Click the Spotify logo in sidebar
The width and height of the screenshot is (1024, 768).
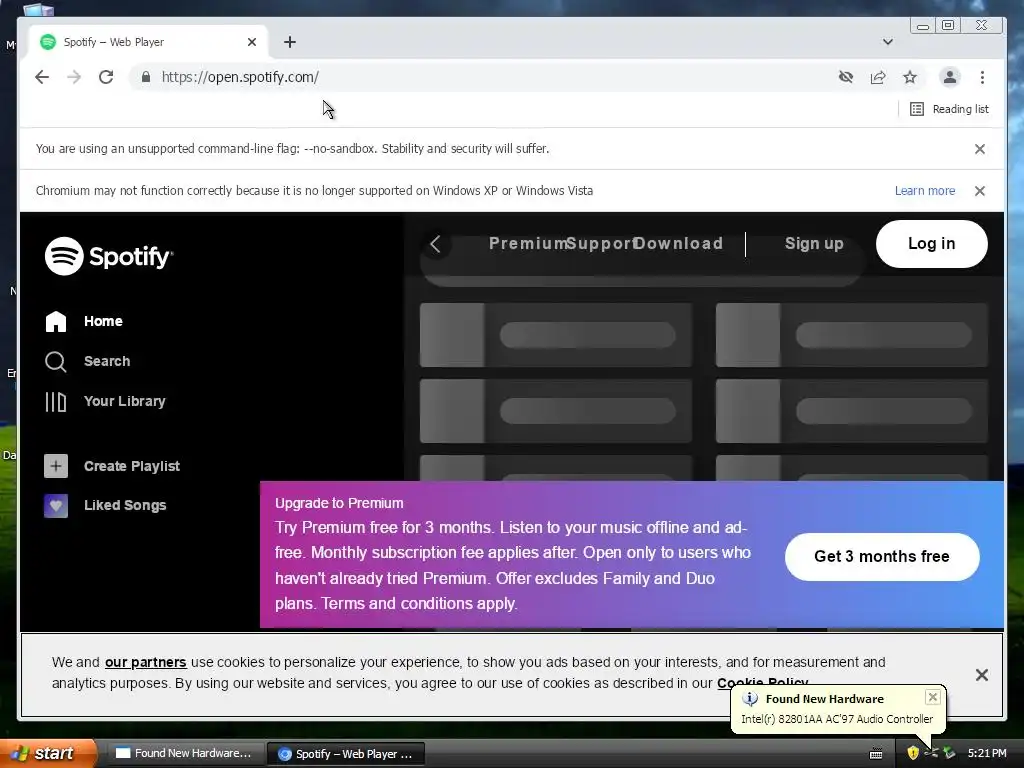click(x=109, y=256)
